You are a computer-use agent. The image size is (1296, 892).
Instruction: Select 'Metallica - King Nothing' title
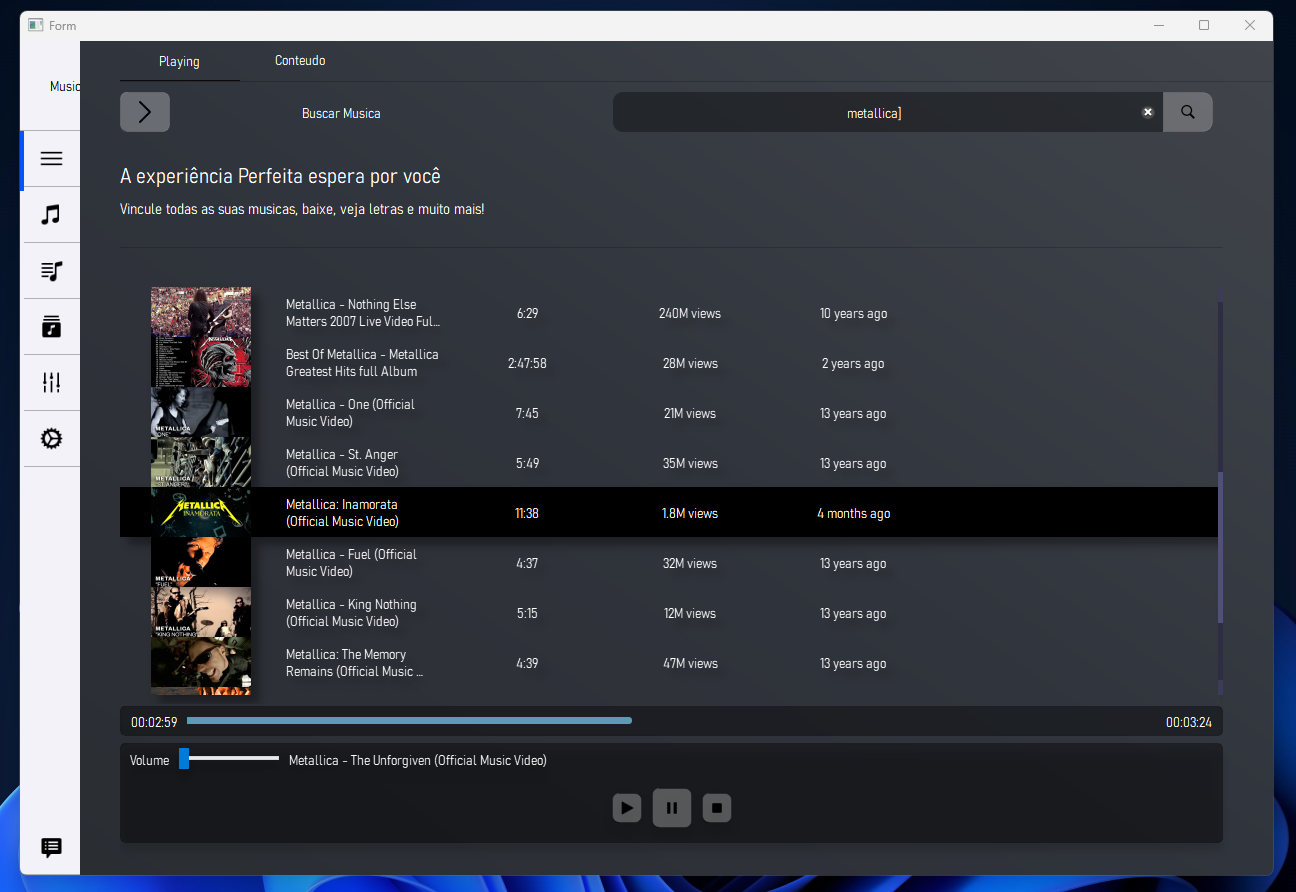tap(351, 613)
